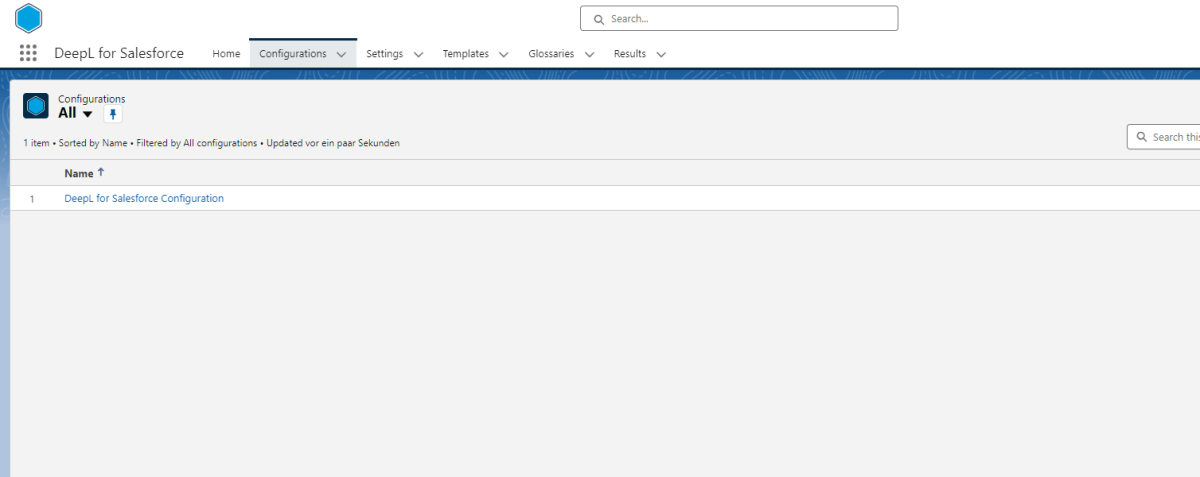
Task: Click the DeepL hexagon logo at top left
Action: [x=29, y=18]
